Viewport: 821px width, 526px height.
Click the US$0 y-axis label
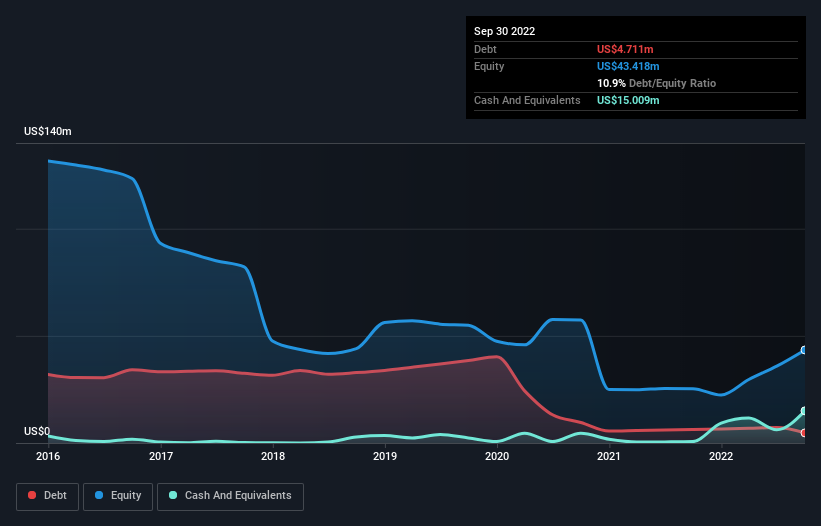[37, 431]
